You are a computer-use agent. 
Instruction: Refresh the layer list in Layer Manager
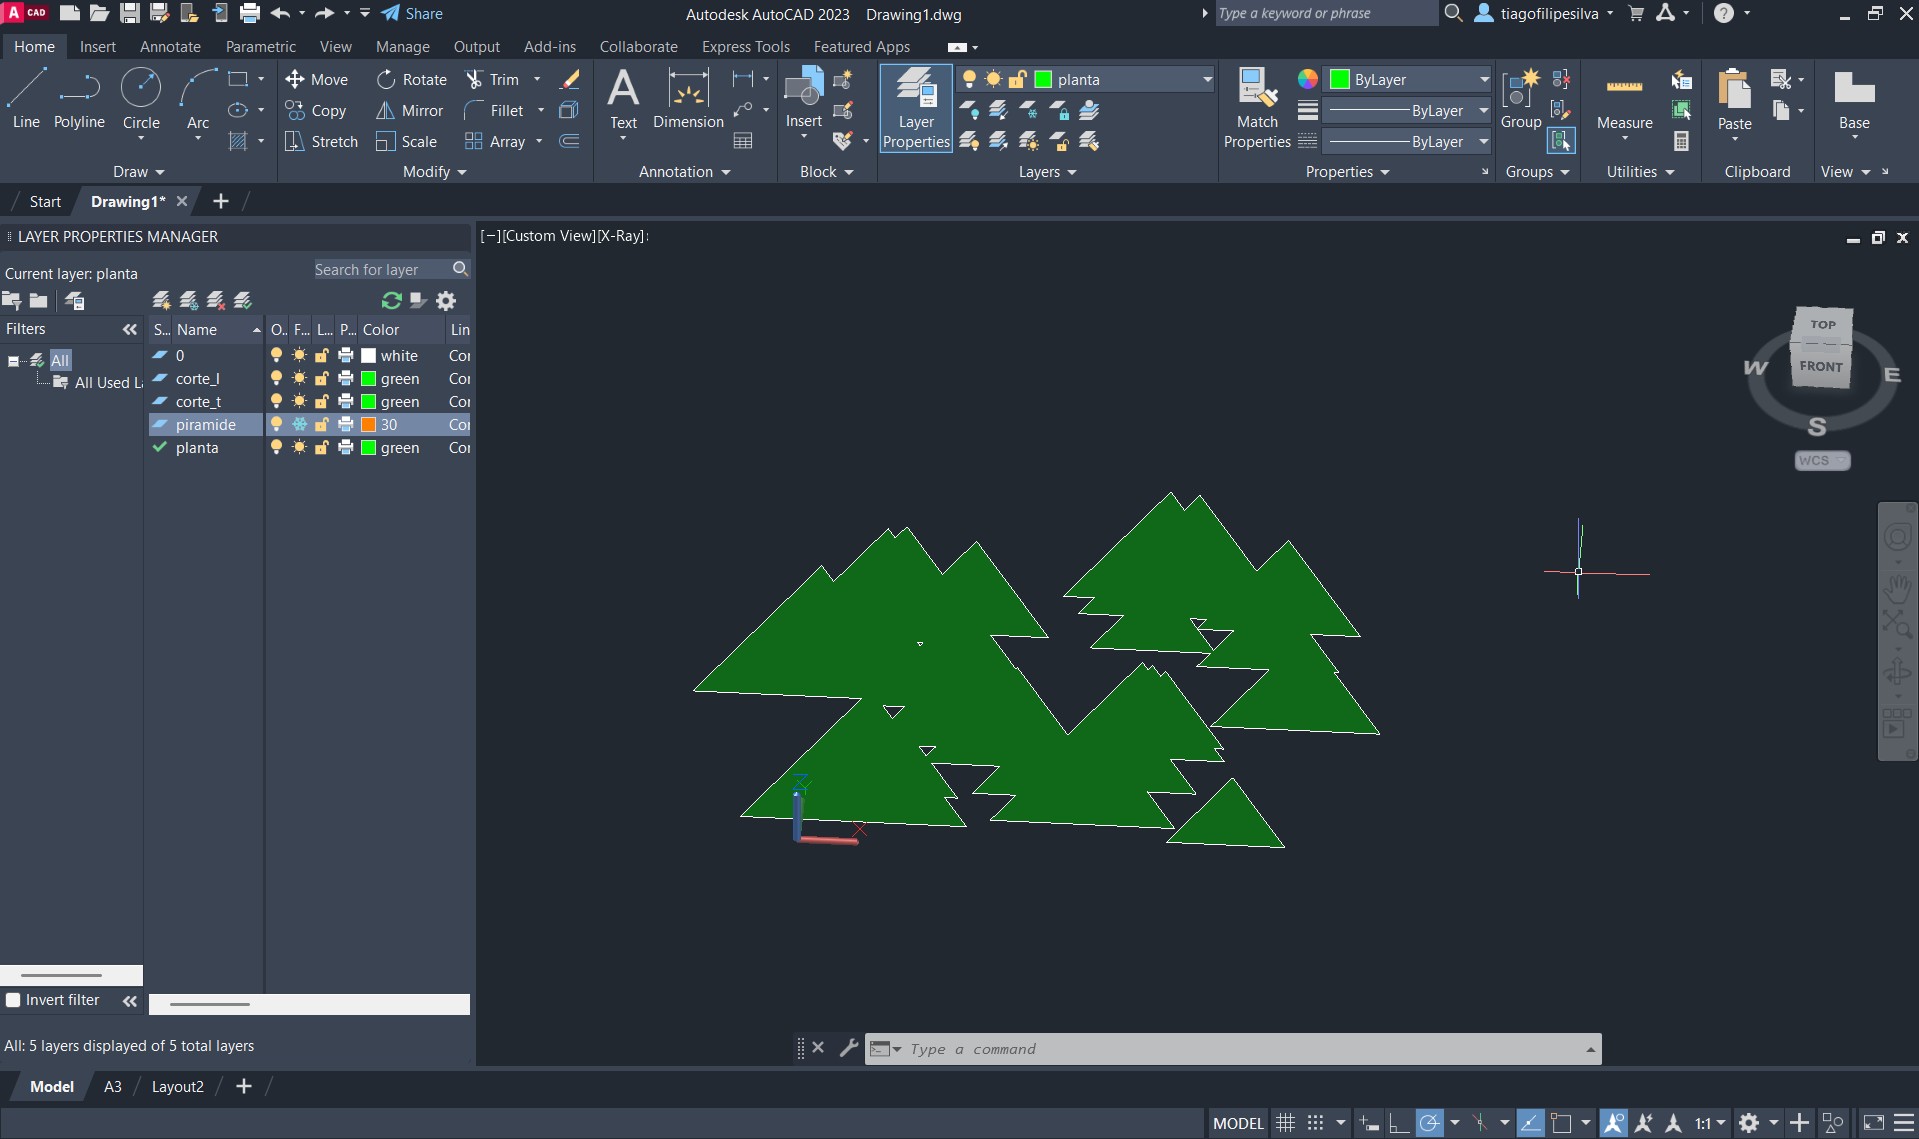(x=391, y=301)
